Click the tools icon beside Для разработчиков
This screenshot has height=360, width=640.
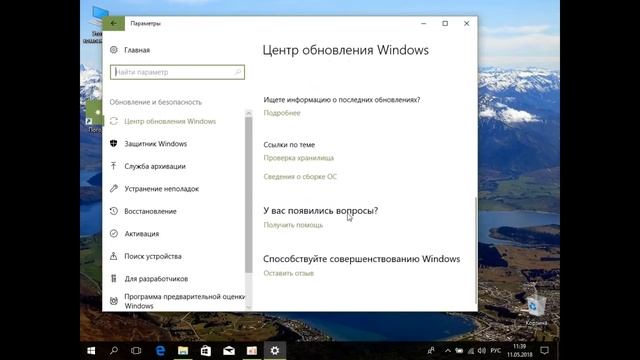click(113, 279)
